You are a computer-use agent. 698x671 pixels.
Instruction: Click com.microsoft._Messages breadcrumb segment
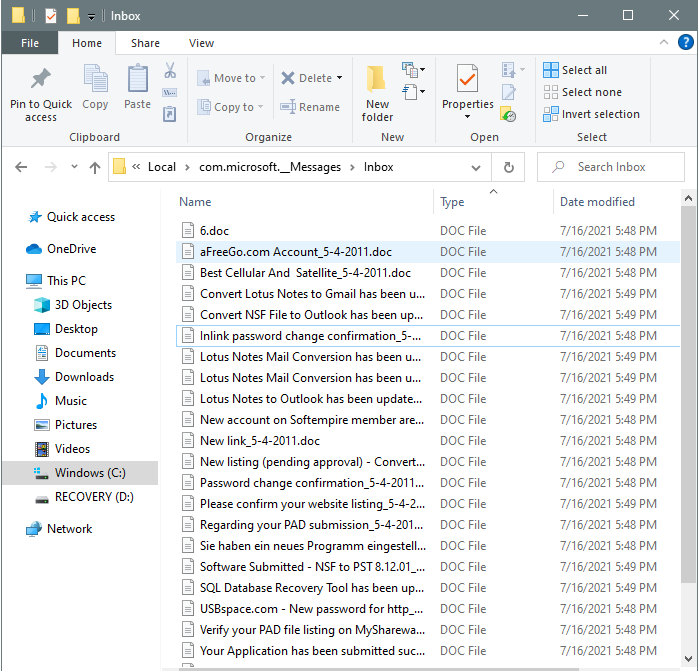(x=270, y=167)
